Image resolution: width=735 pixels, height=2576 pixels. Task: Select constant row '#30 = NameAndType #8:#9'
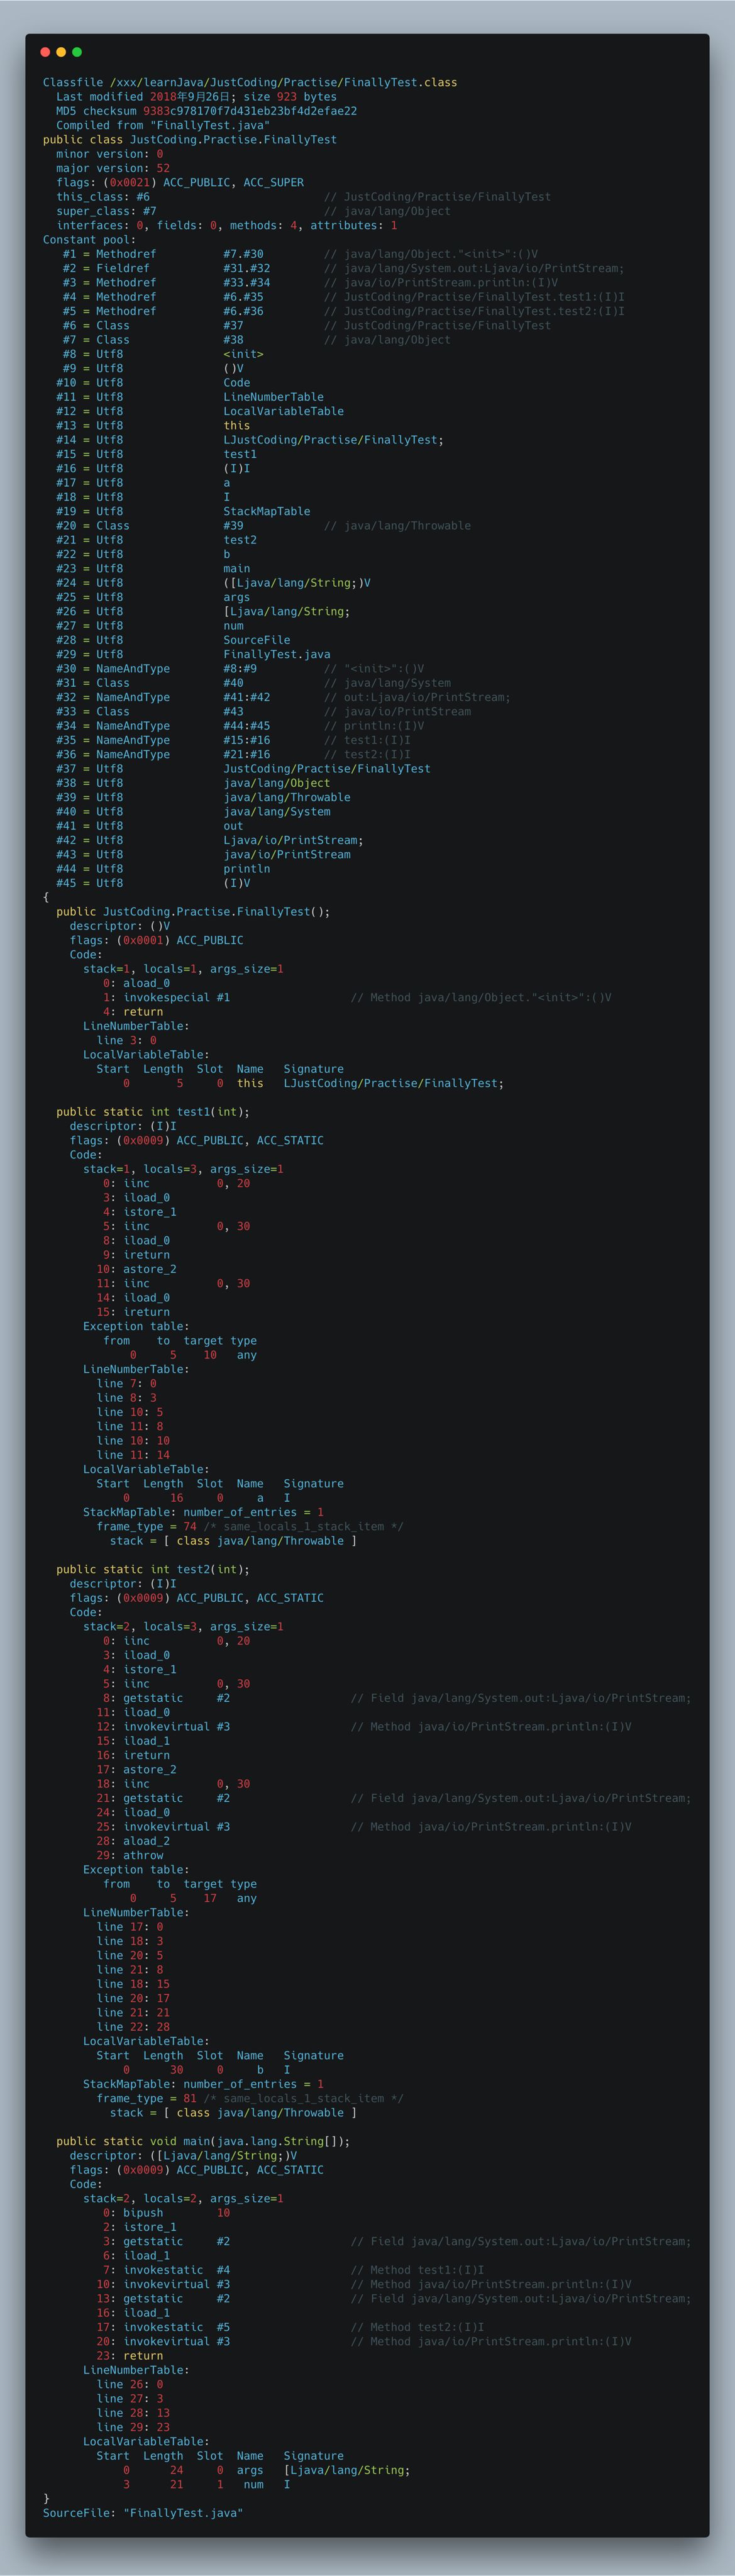[x=240, y=669]
